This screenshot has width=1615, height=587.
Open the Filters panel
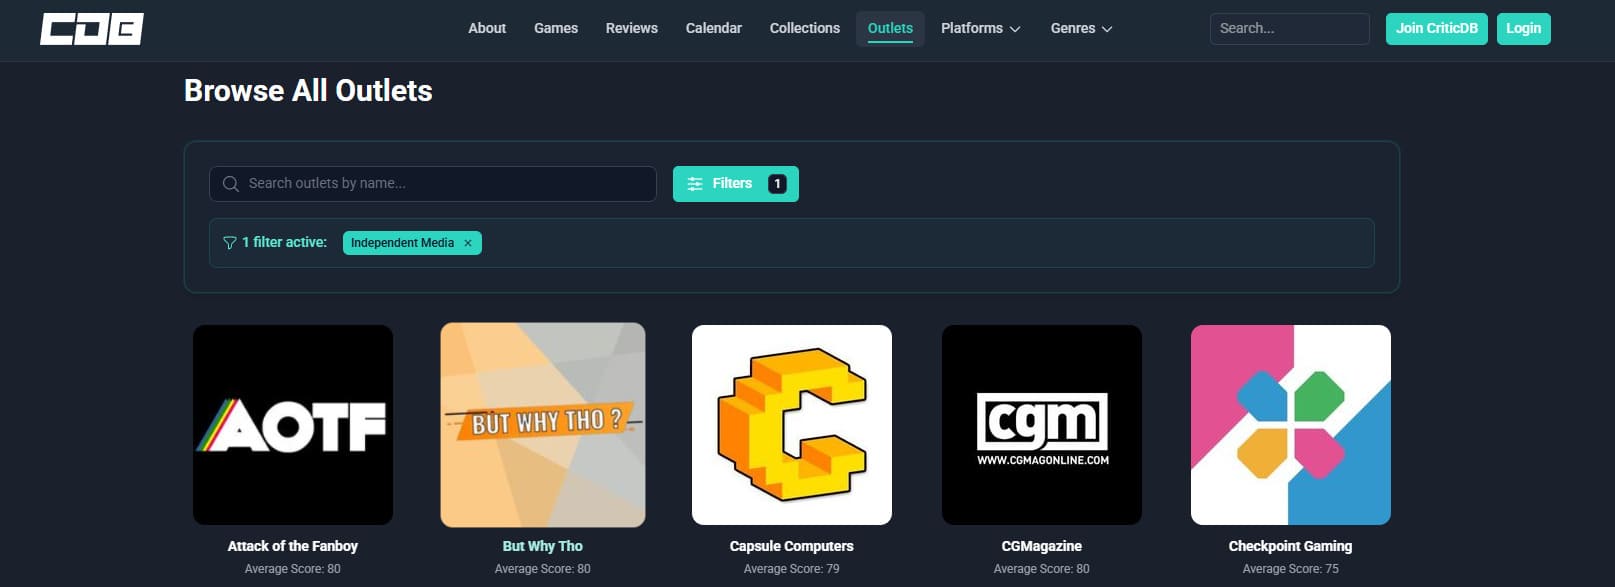[x=735, y=184]
